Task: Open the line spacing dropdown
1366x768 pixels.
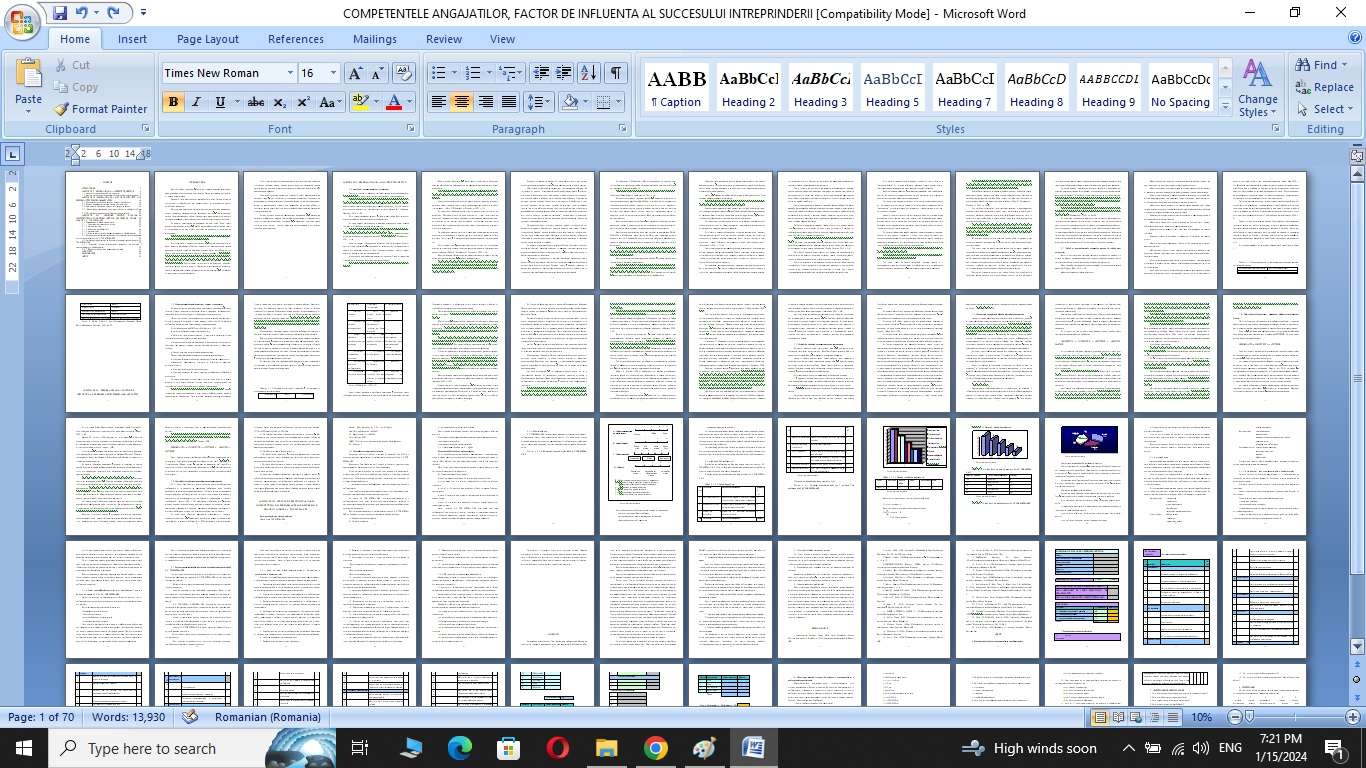Action: coord(539,102)
